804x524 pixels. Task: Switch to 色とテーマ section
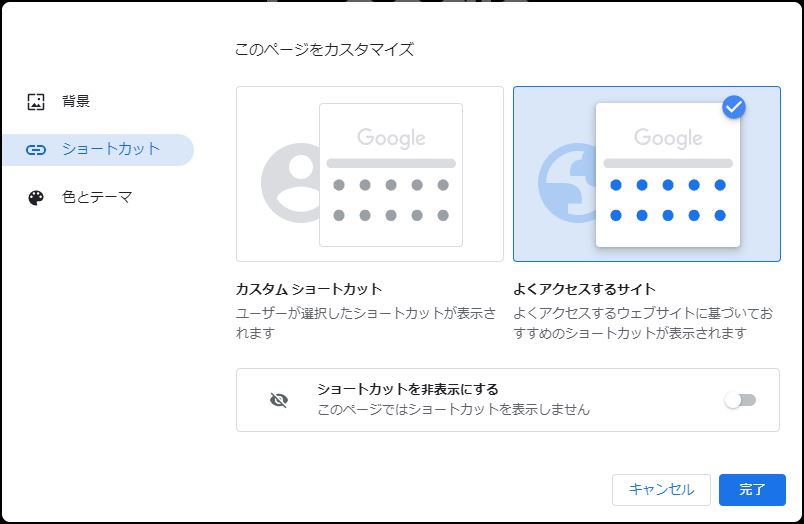click(96, 197)
